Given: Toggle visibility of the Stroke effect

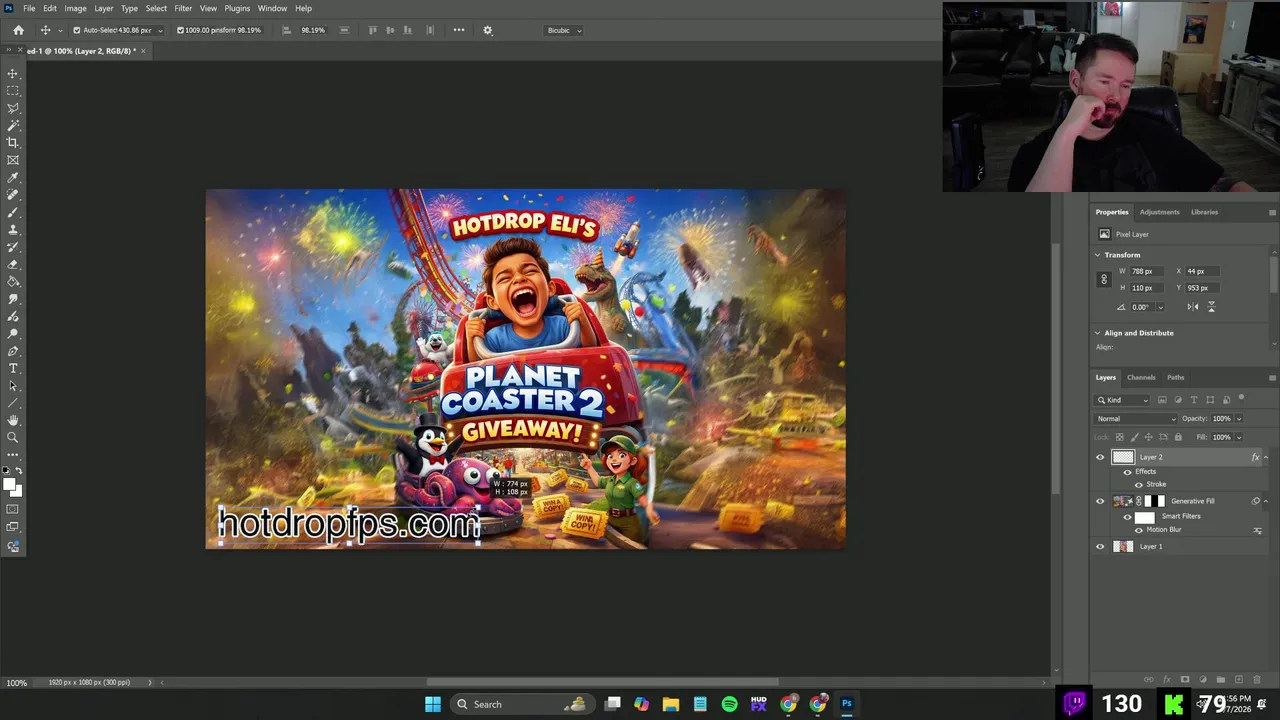Looking at the screenshot, I should pos(1138,485).
